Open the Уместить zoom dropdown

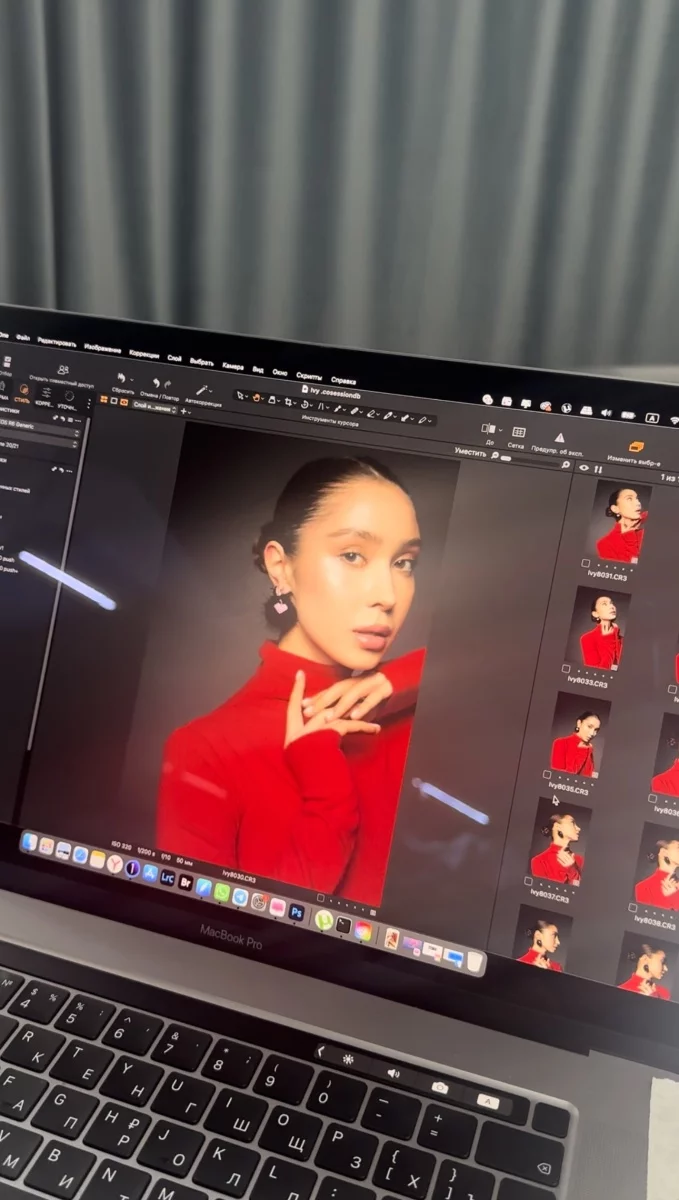(x=471, y=454)
